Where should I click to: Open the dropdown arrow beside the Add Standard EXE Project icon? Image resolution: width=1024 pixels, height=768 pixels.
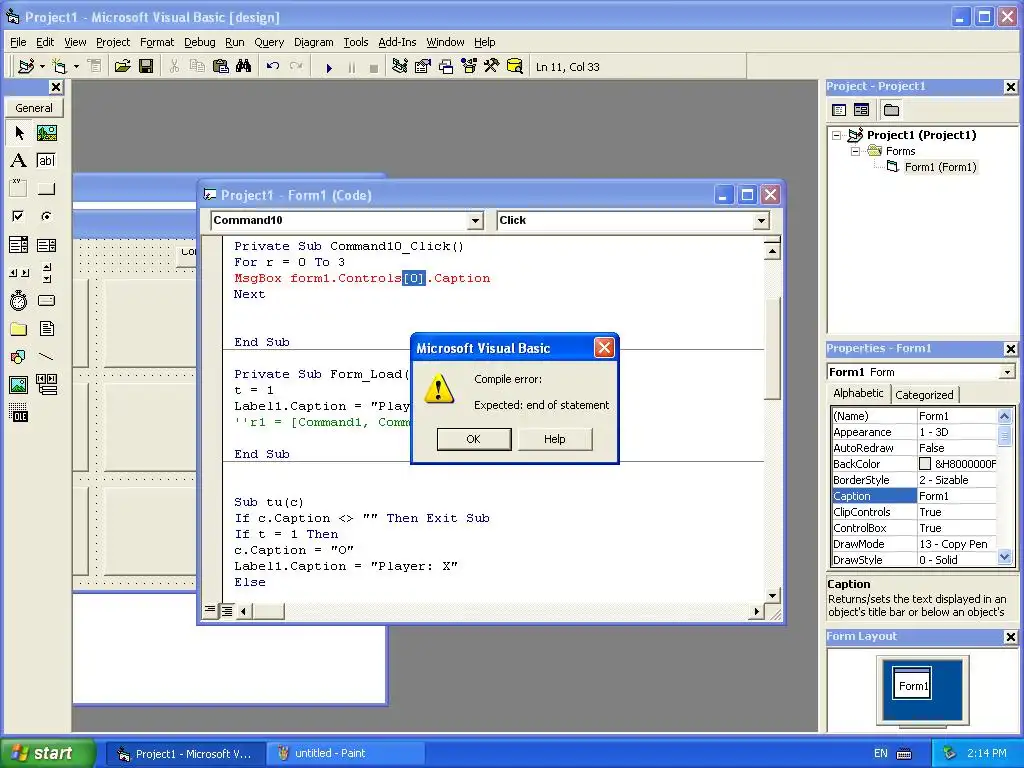(x=42, y=66)
